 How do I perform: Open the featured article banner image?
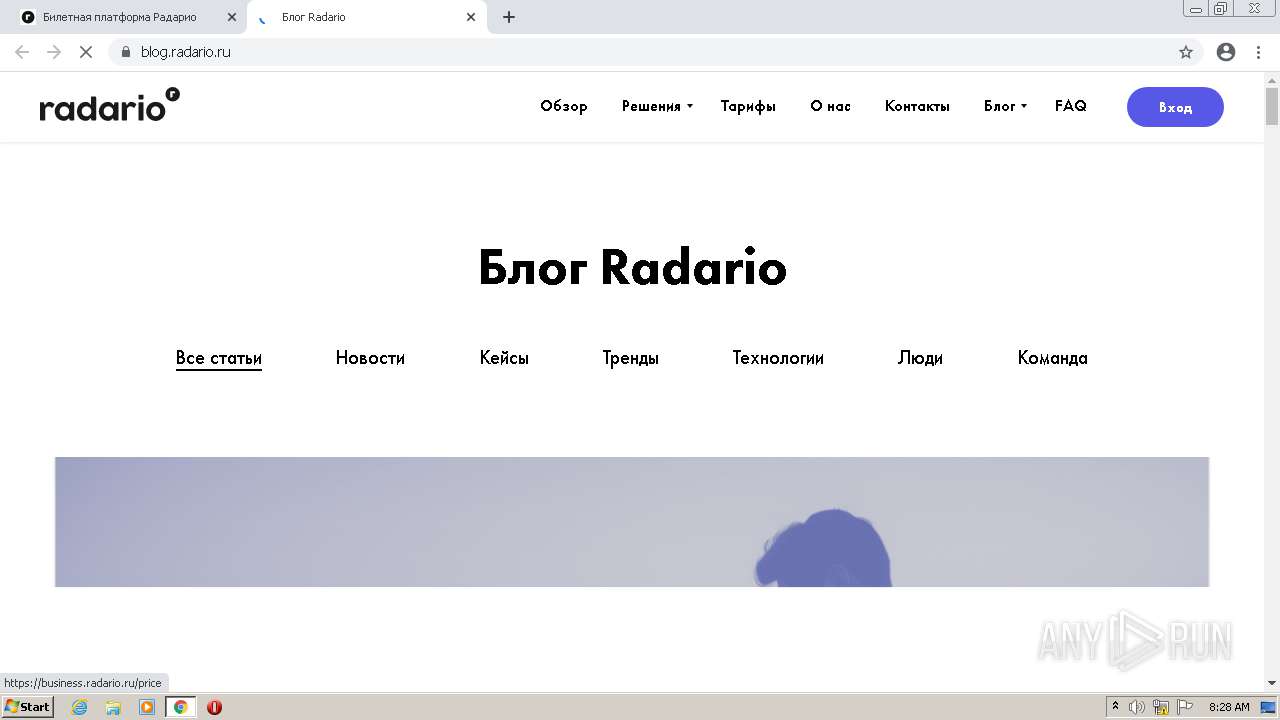(x=632, y=522)
